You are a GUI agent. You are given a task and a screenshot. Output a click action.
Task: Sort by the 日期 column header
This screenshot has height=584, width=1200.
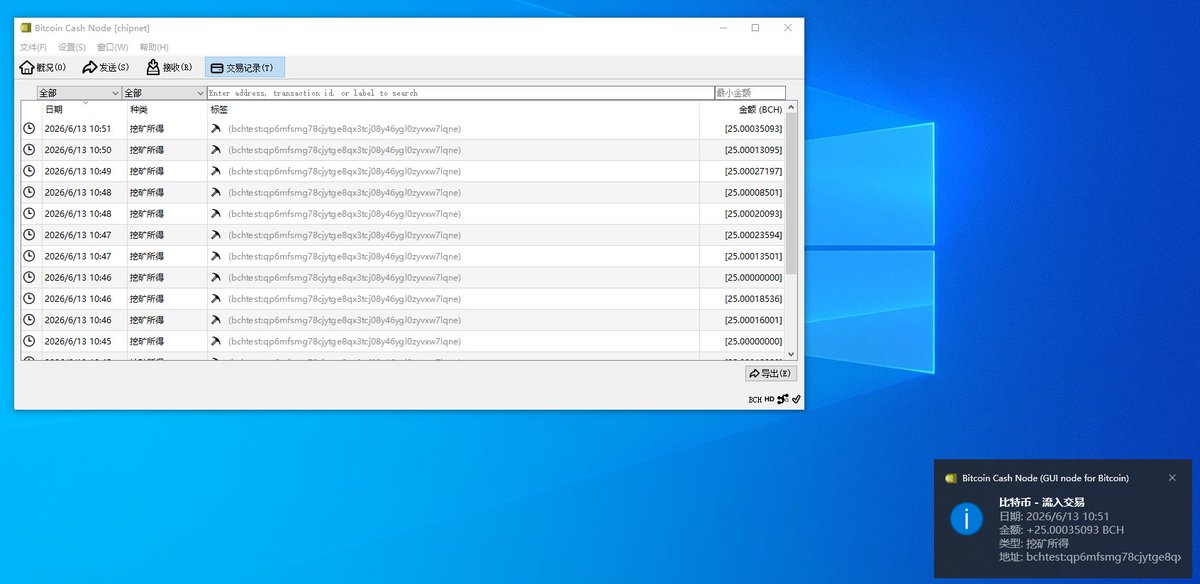pos(84,109)
